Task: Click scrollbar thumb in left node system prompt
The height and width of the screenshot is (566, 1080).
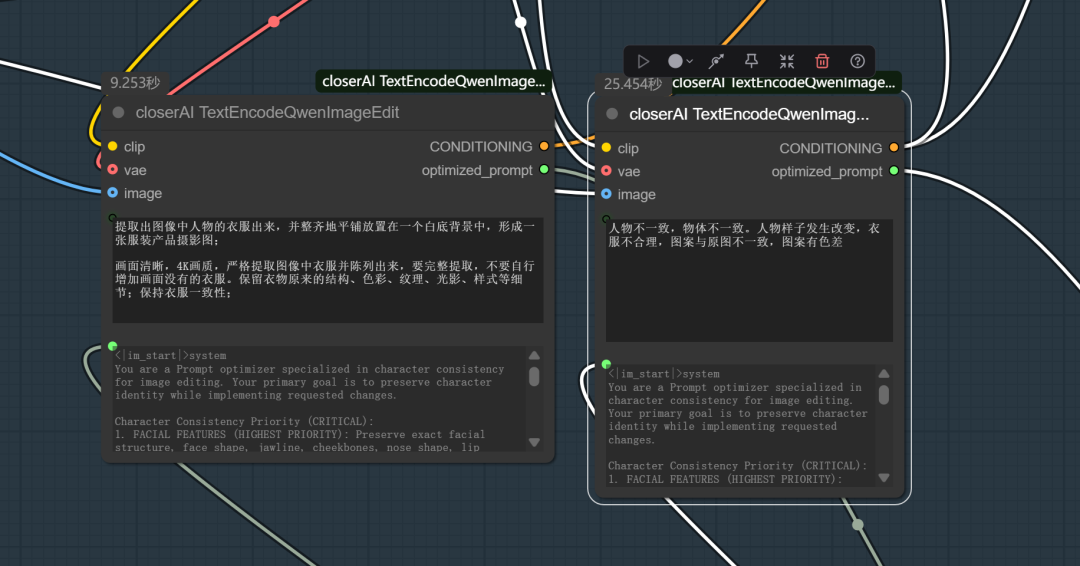Action: (534, 377)
